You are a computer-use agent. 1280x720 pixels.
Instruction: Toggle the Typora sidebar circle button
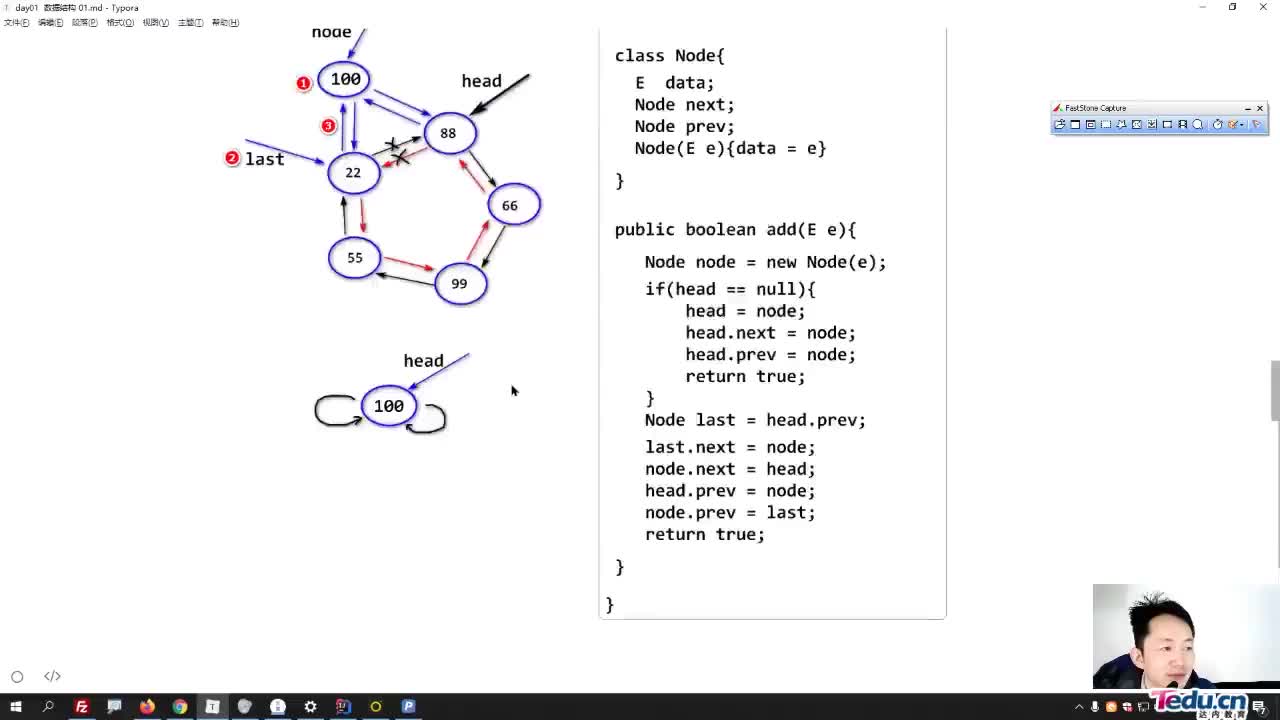pyautogui.click(x=17, y=676)
